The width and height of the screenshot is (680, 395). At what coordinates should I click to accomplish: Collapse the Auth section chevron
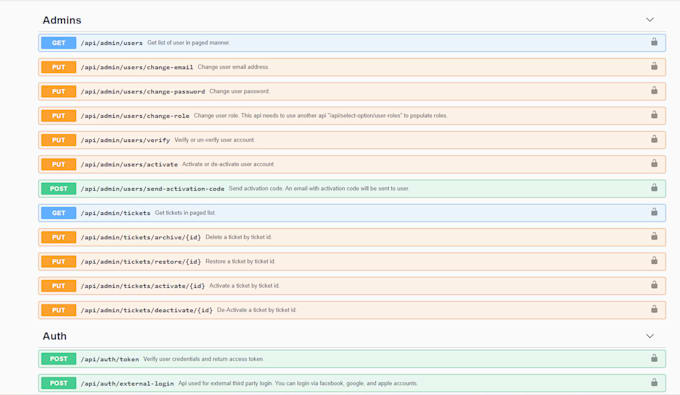(x=650, y=336)
